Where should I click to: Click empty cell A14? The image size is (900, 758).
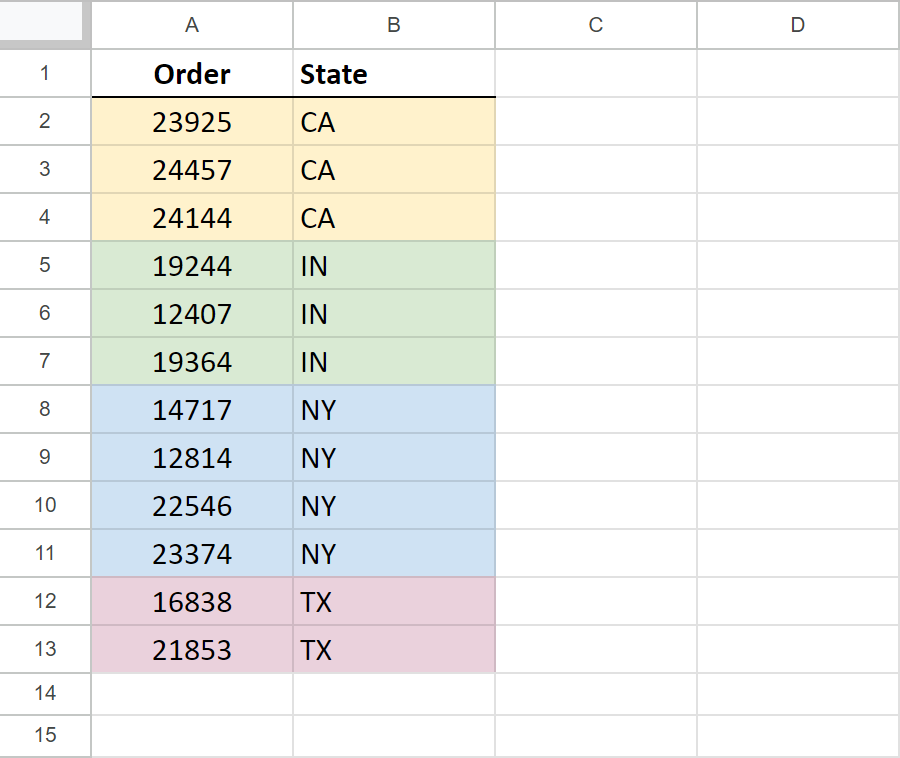pos(191,693)
